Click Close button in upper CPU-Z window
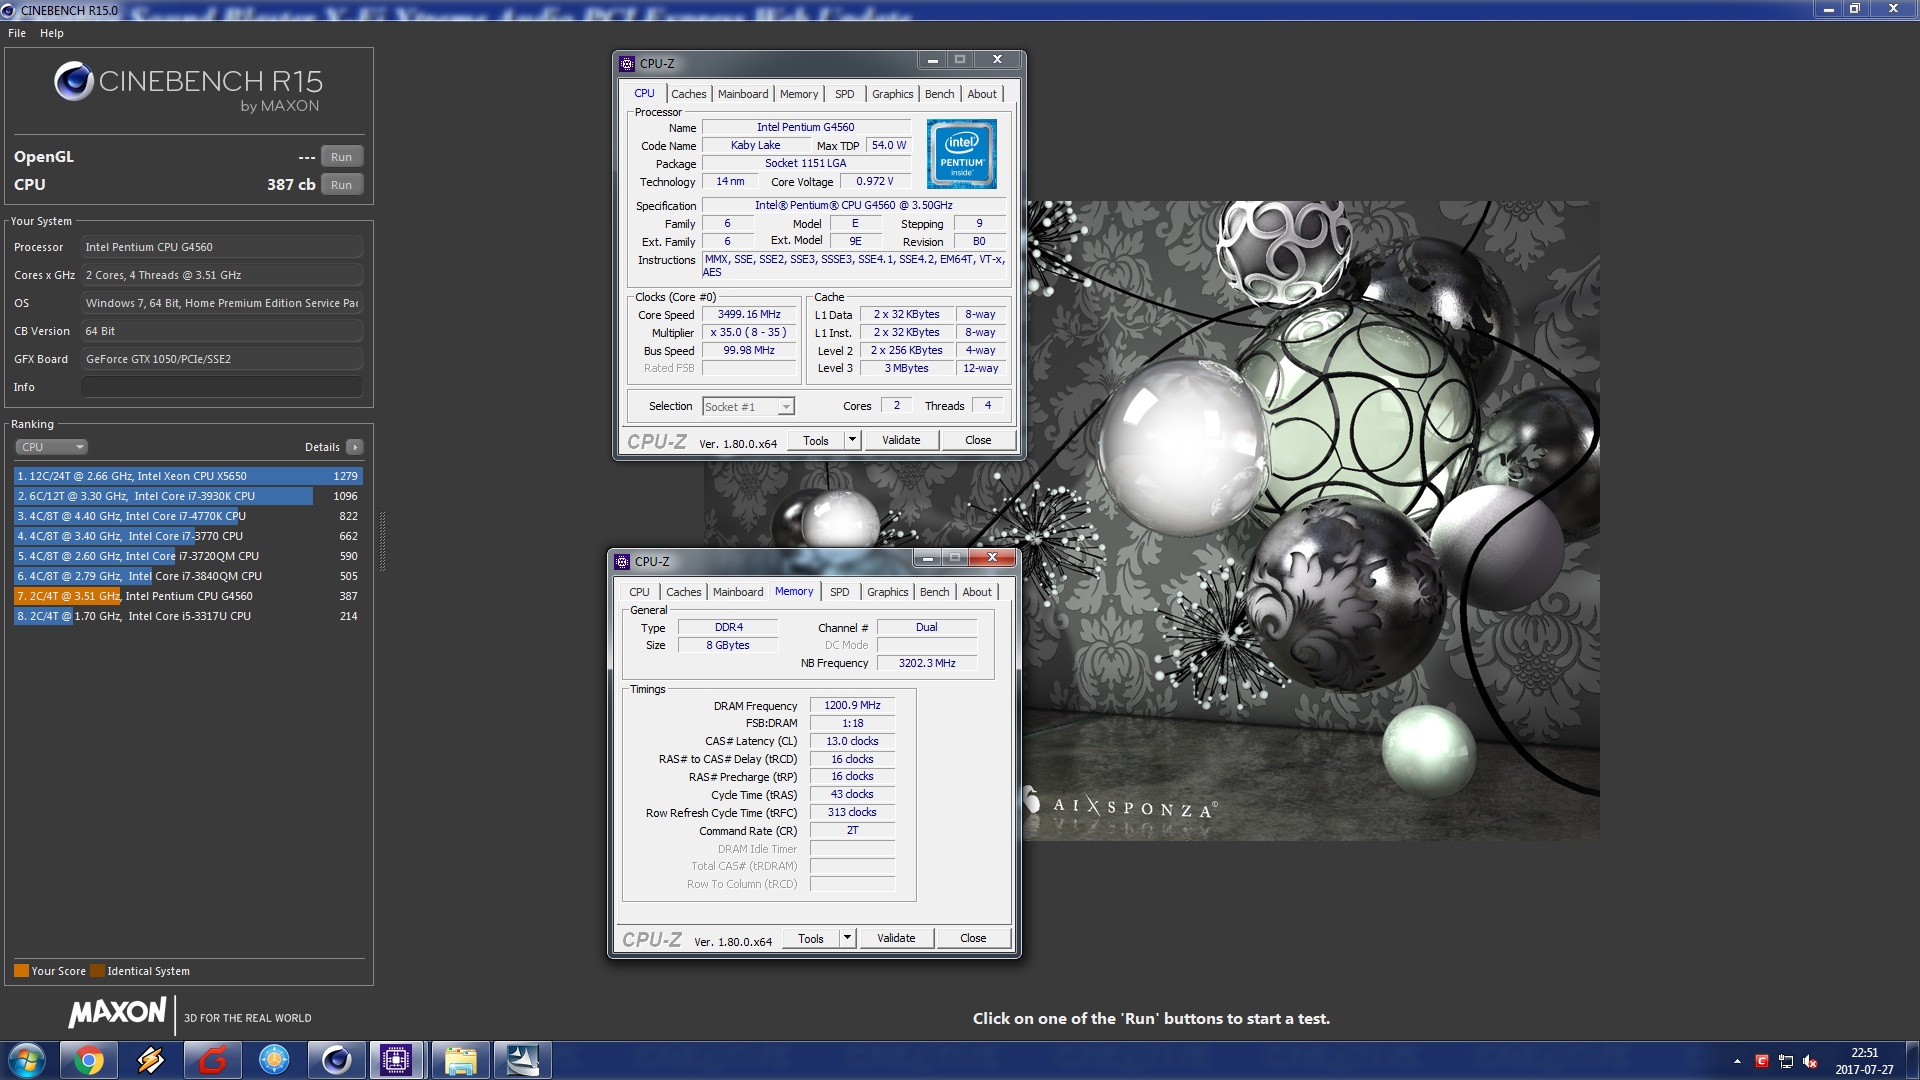This screenshot has width=1920, height=1080. click(x=978, y=440)
